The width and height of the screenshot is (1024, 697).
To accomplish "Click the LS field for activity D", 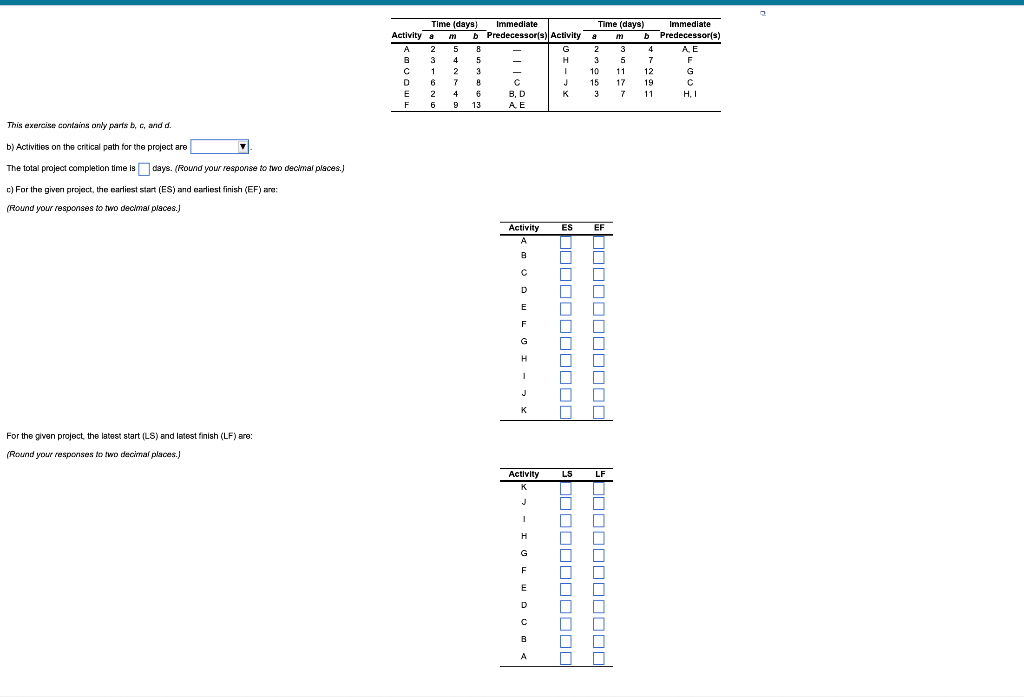I will pyautogui.click(x=566, y=607).
